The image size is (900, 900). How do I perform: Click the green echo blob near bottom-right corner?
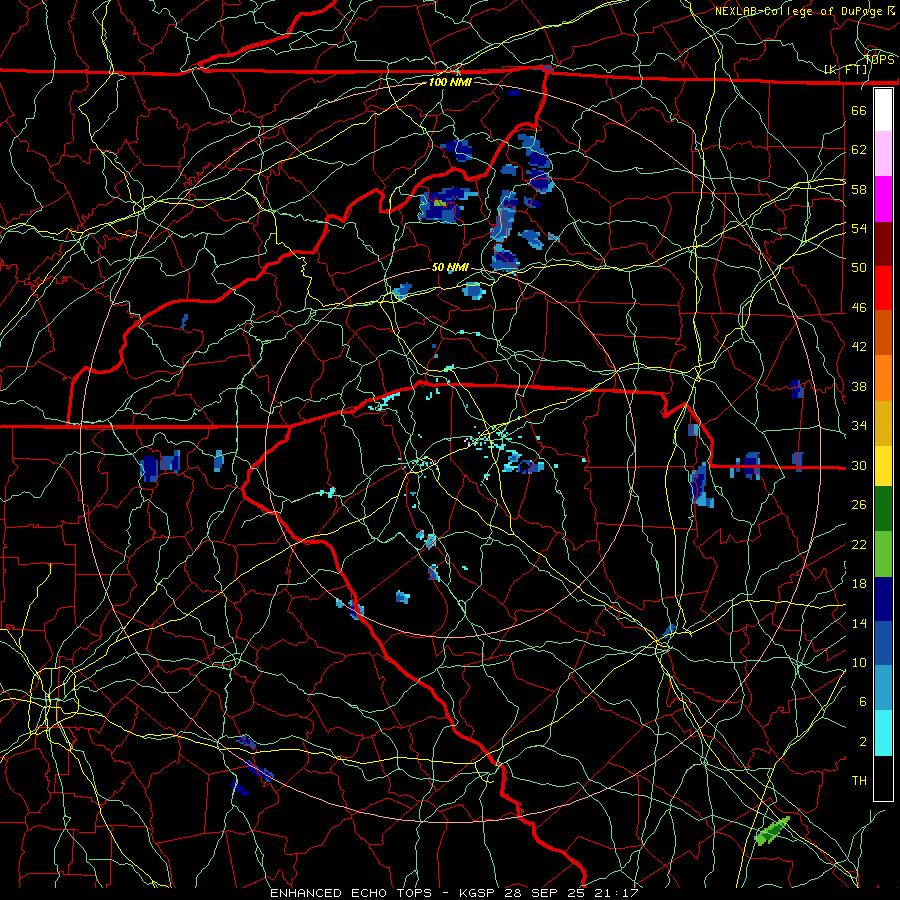coord(773,831)
